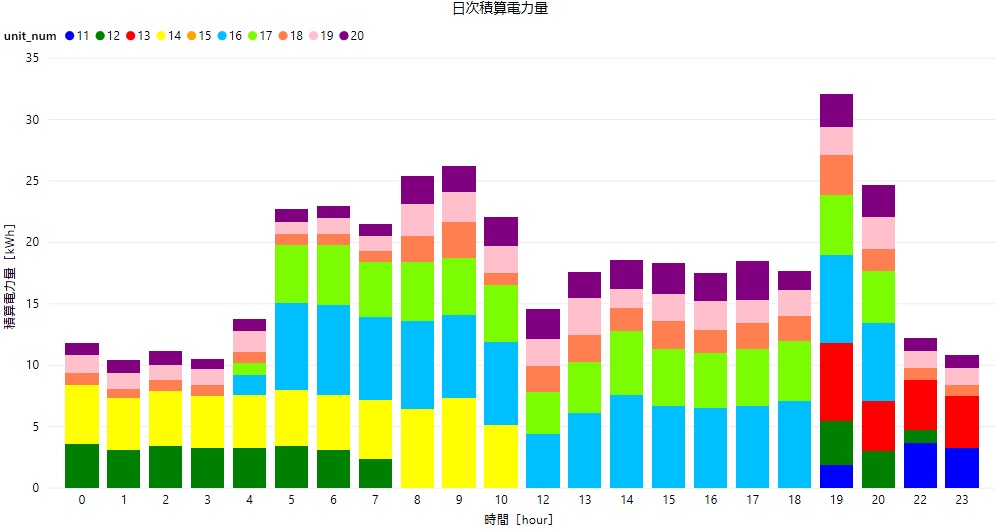Click the sky blue legend marker for unit 16
This screenshot has width=996, height=530.
tap(222, 36)
